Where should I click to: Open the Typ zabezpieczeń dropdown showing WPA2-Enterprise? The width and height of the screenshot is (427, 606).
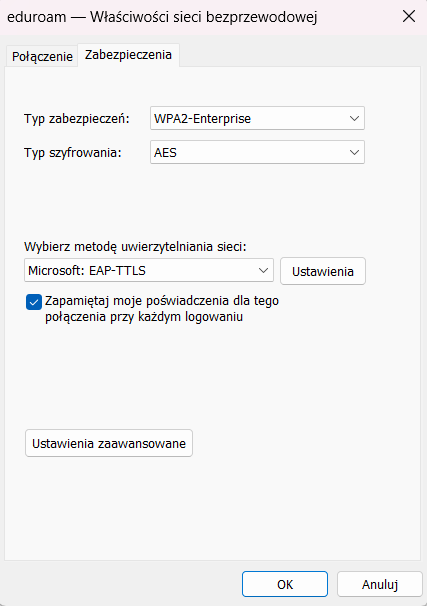257,118
